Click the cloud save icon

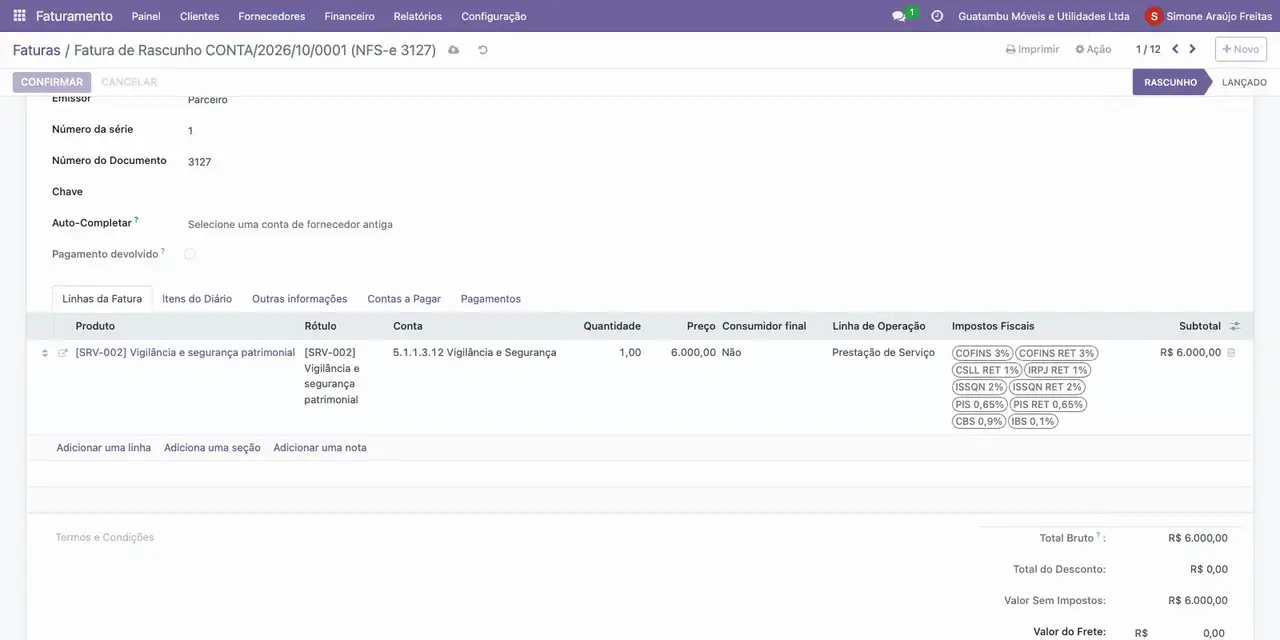click(454, 50)
